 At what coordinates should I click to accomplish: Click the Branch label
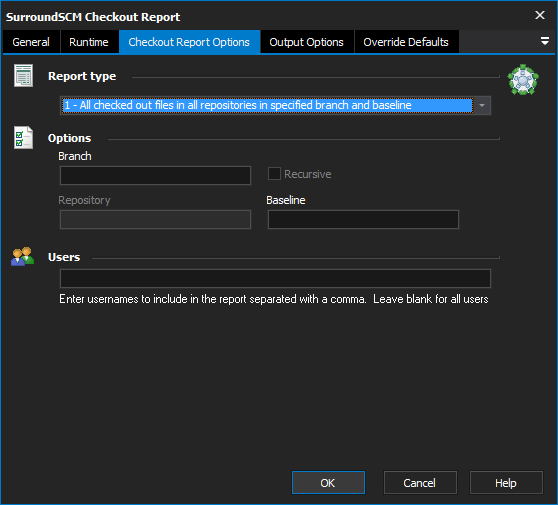pyautogui.click(x=75, y=156)
